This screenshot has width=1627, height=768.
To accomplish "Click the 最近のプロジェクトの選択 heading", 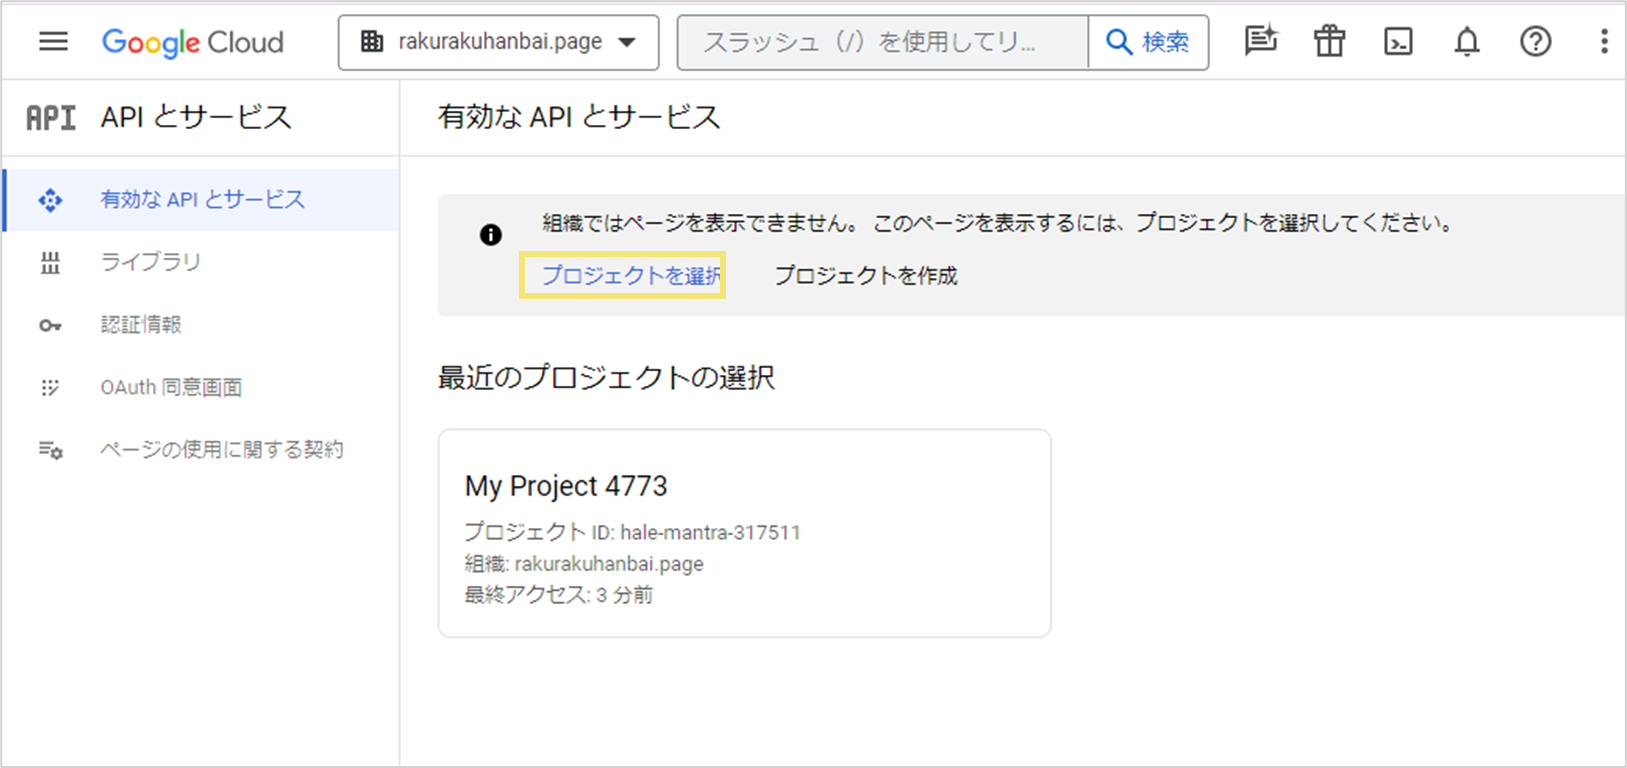I will pos(606,377).
